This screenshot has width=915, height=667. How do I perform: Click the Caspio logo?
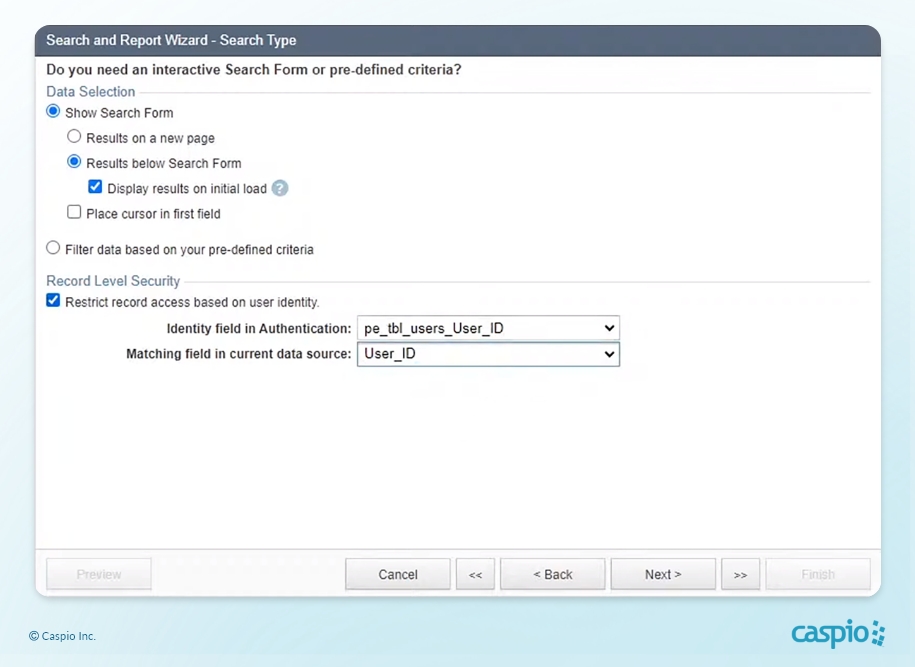[x=837, y=634]
